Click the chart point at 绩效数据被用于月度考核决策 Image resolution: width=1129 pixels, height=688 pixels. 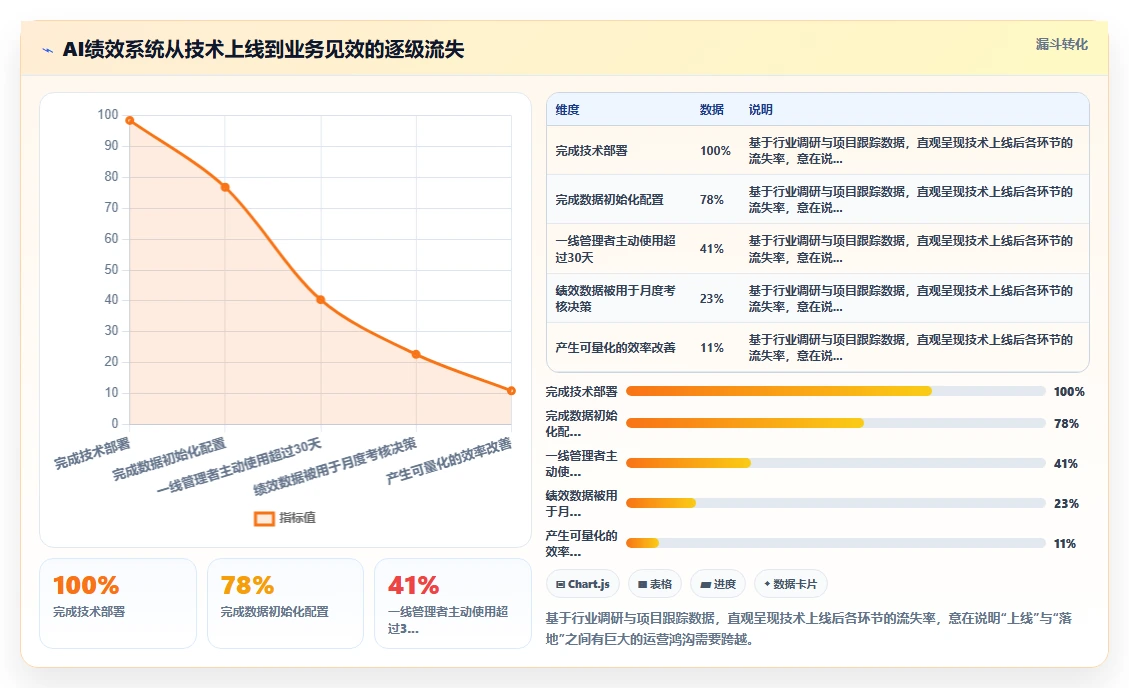coord(416,354)
